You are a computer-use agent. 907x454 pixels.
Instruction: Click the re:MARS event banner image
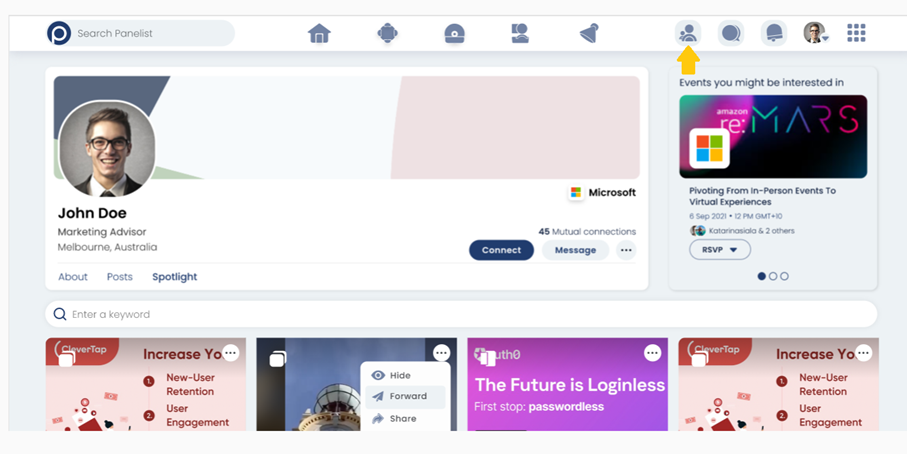click(x=773, y=136)
